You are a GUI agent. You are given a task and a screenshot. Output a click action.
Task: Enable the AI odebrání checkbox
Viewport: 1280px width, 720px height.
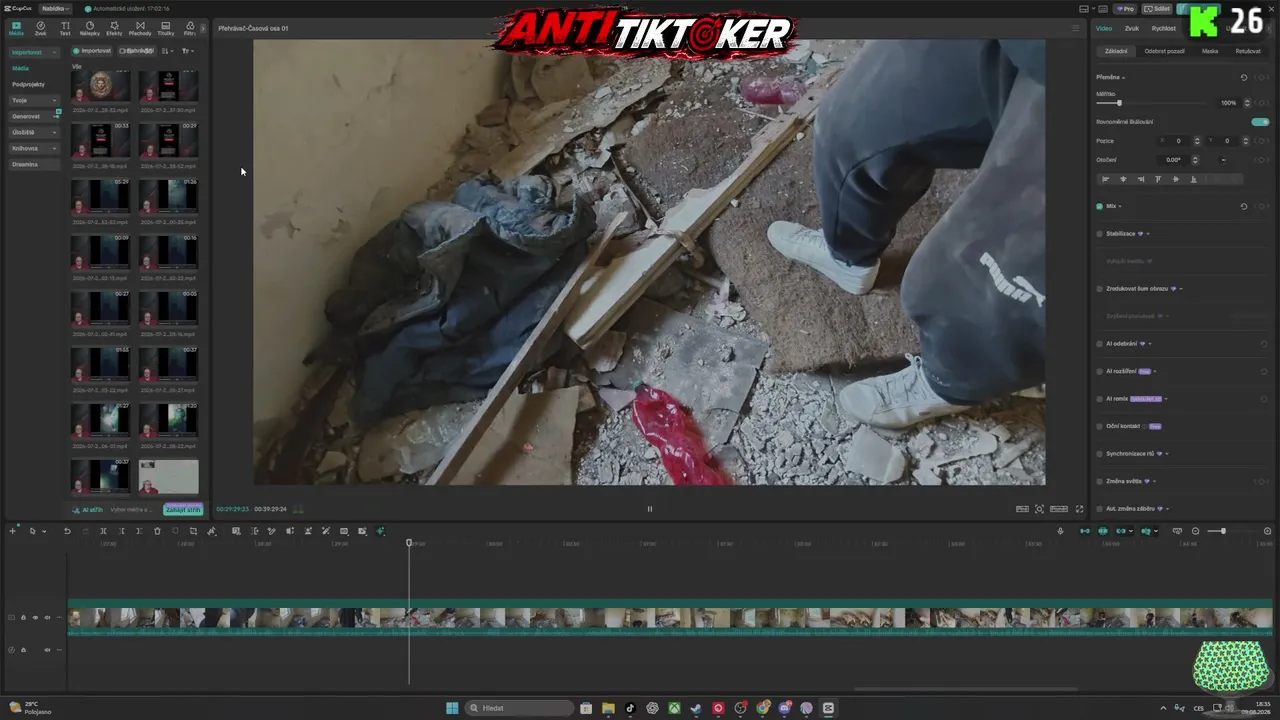[x=1099, y=344]
